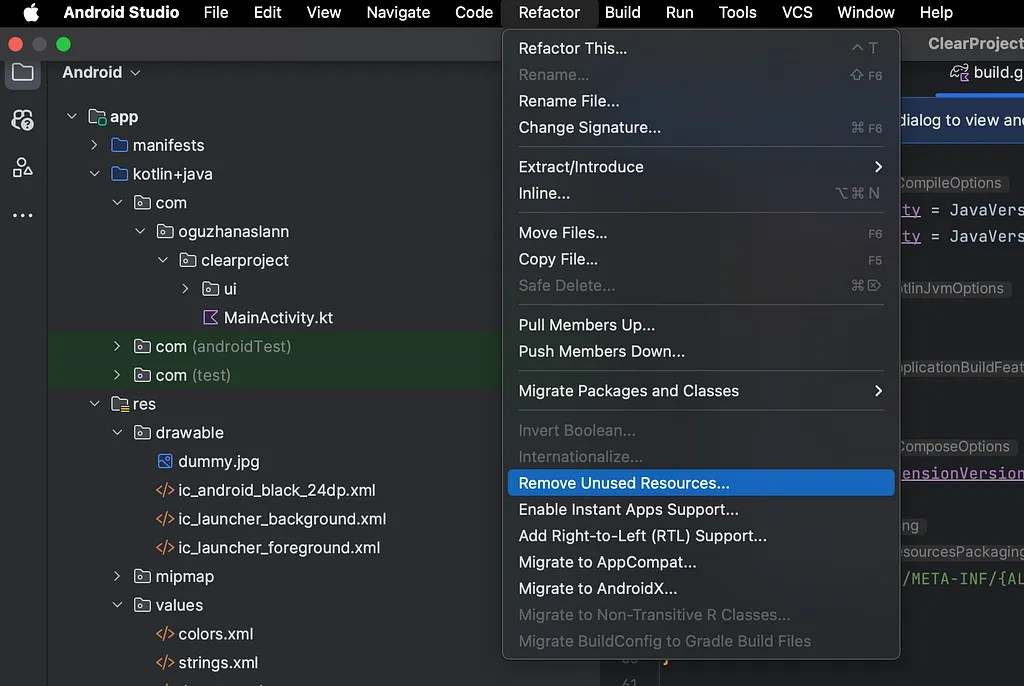The height and width of the screenshot is (686, 1024).
Task: Expand the ui package chevron
Action: 185,289
